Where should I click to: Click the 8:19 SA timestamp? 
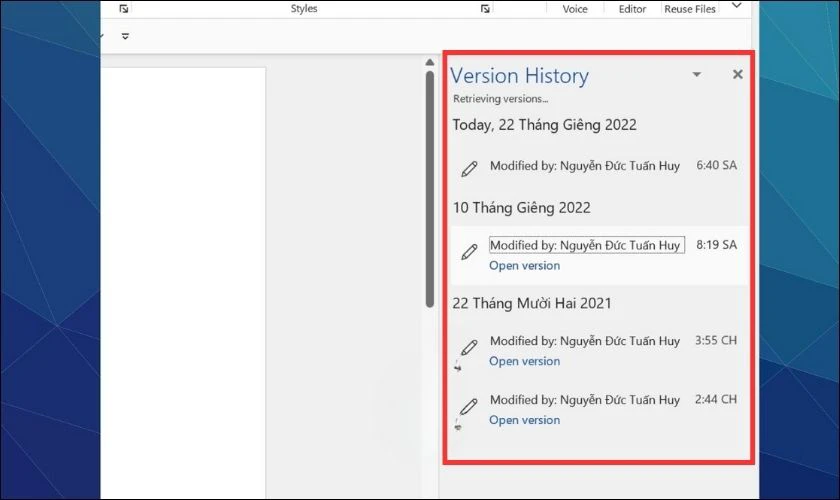[716, 245]
